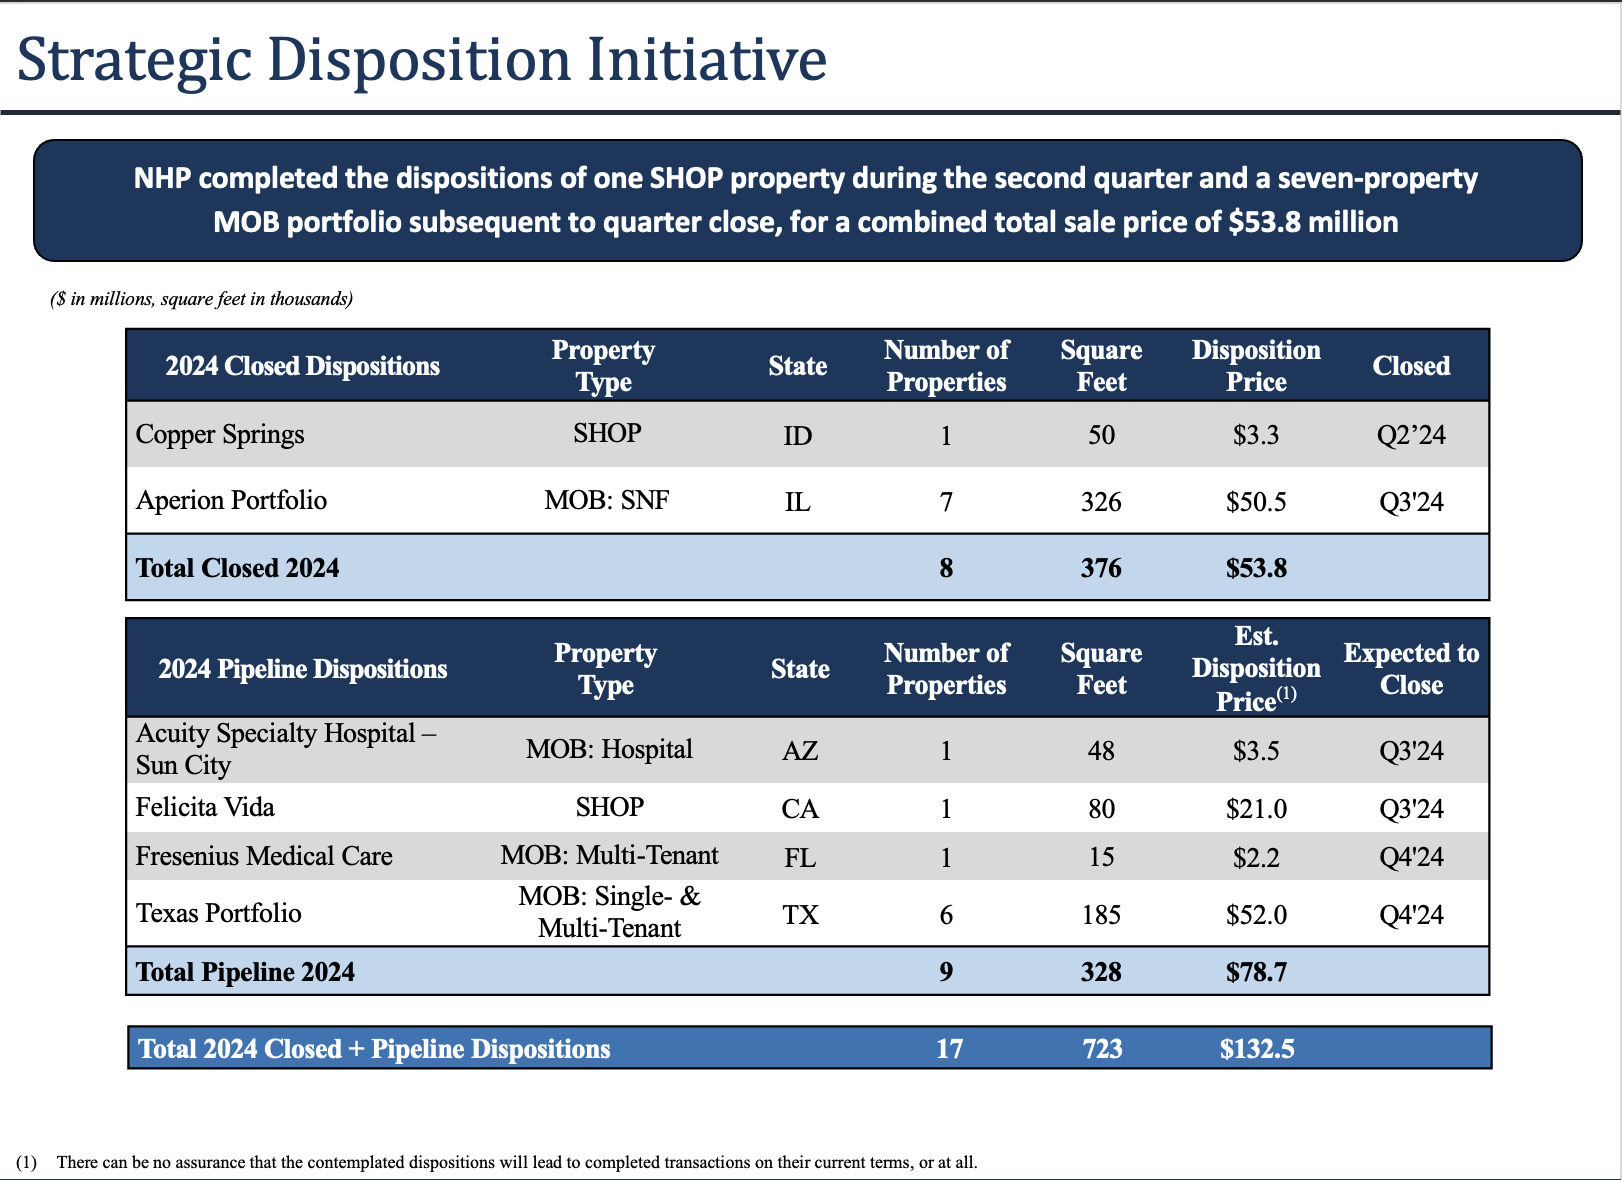Click the 2024 Pipeline Dispositions header
This screenshot has width=1622, height=1180.
tap(302, 669)
